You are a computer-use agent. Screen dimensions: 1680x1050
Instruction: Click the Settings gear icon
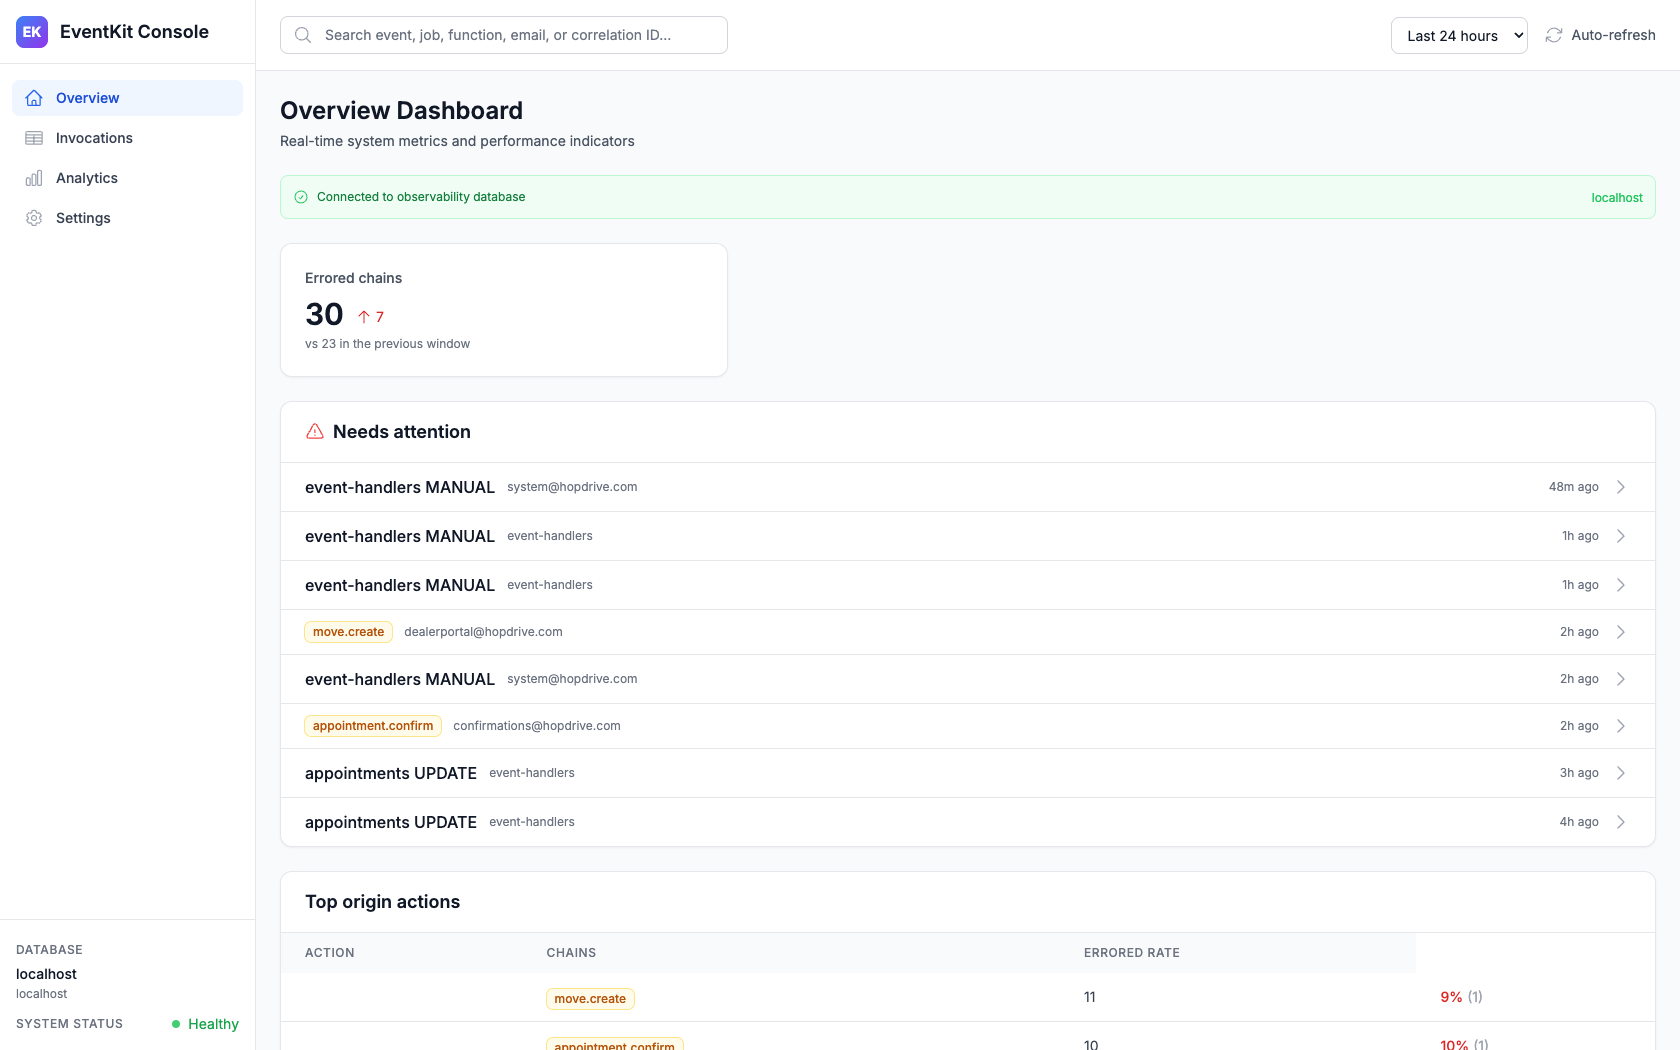coord(34,218)
